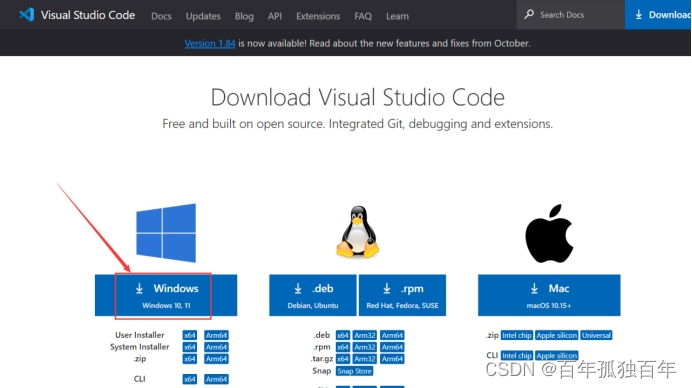This screenshot has width=692, height=388.
Task: Select Arm64 in the Linux .deb row
Action: [392, 335]
